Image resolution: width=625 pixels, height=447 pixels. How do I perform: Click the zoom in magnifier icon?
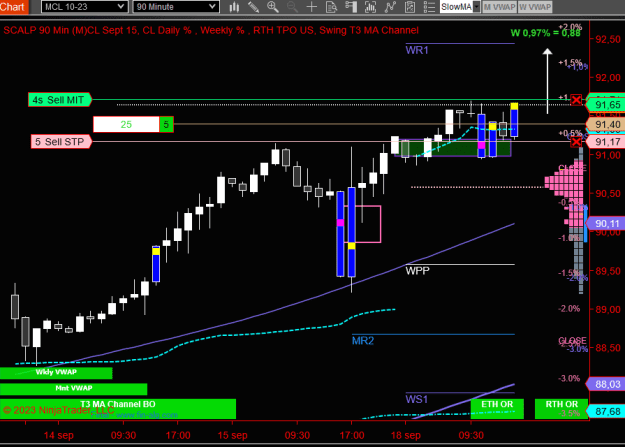click(273, 7)
